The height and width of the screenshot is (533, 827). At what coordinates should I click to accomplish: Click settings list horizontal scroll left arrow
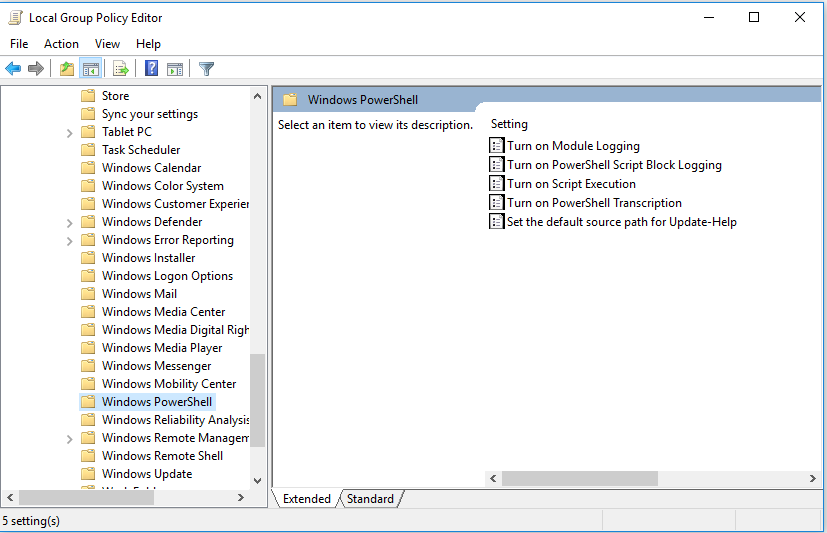pyautogui.click(x=493, y=478)
